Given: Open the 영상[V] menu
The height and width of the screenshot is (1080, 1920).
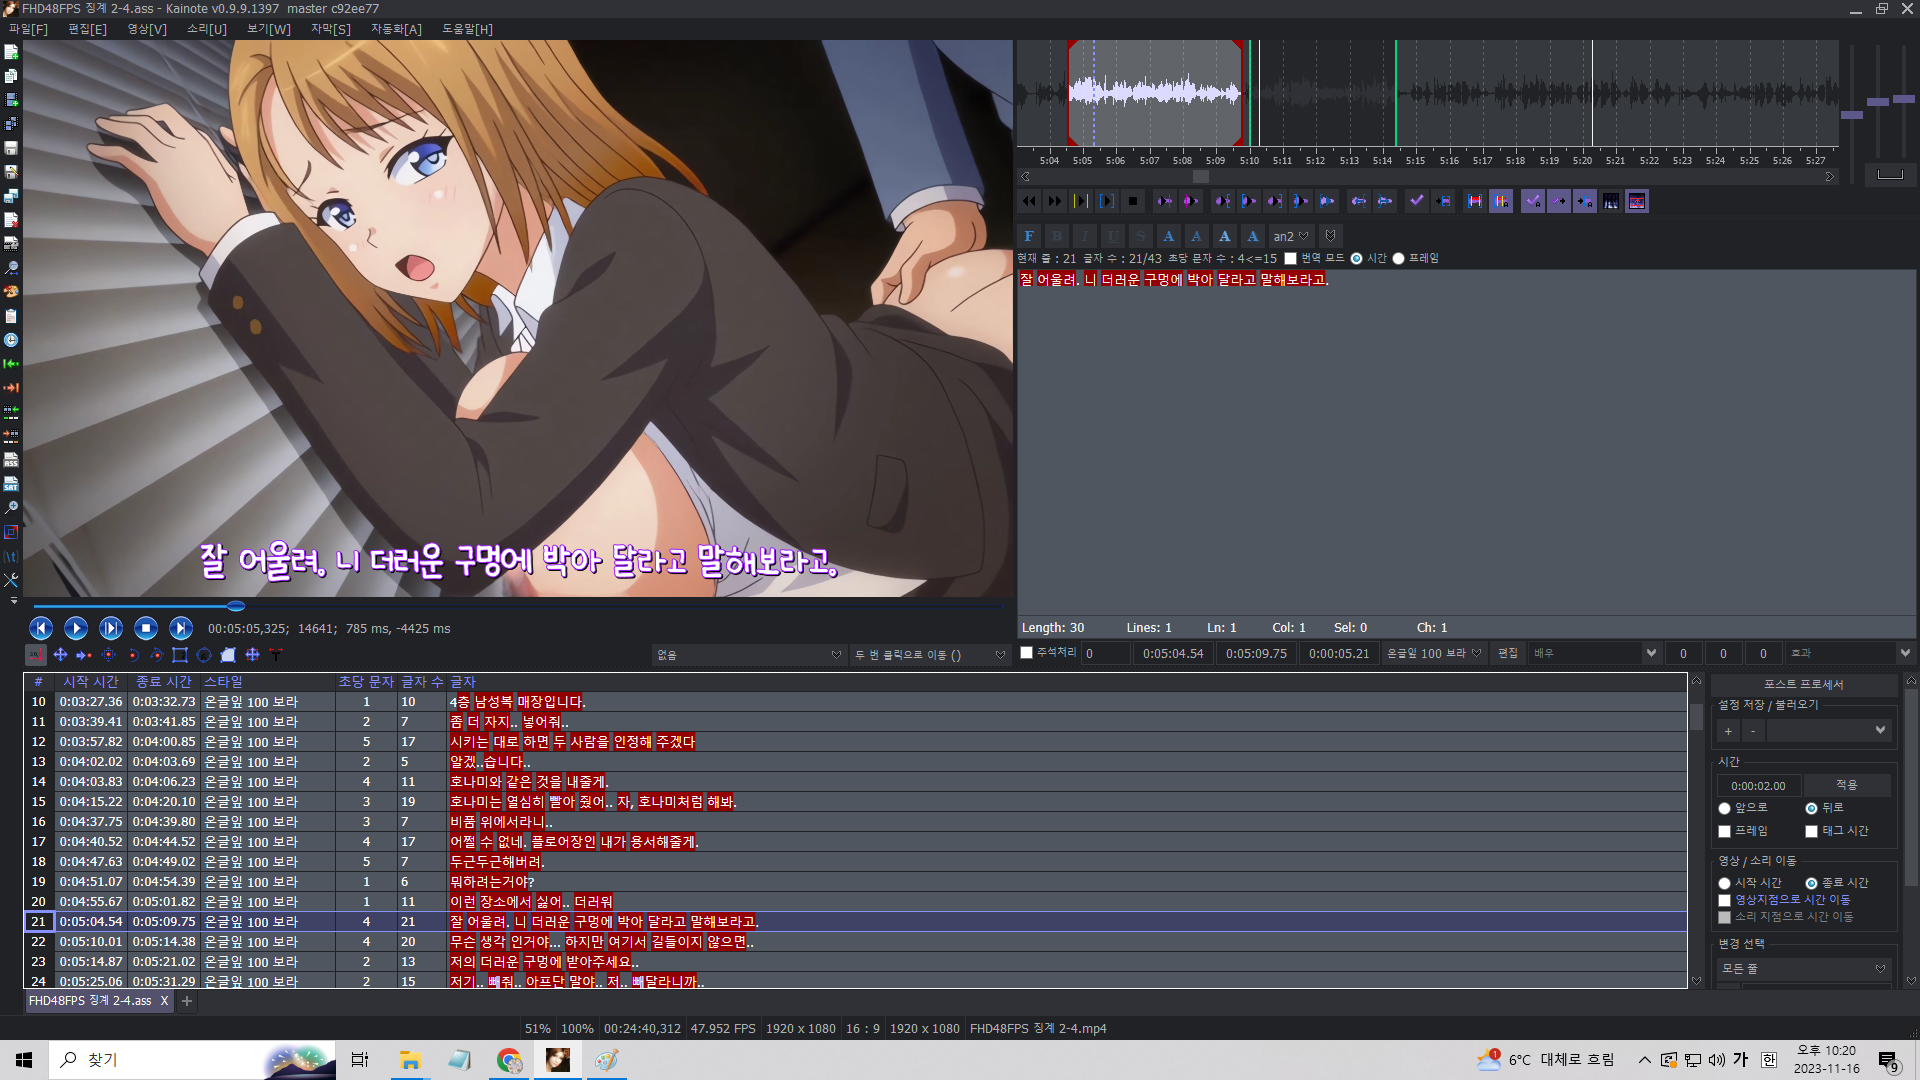Looking at the screenshot, I should pyautogui.click(x=147, y=29).
